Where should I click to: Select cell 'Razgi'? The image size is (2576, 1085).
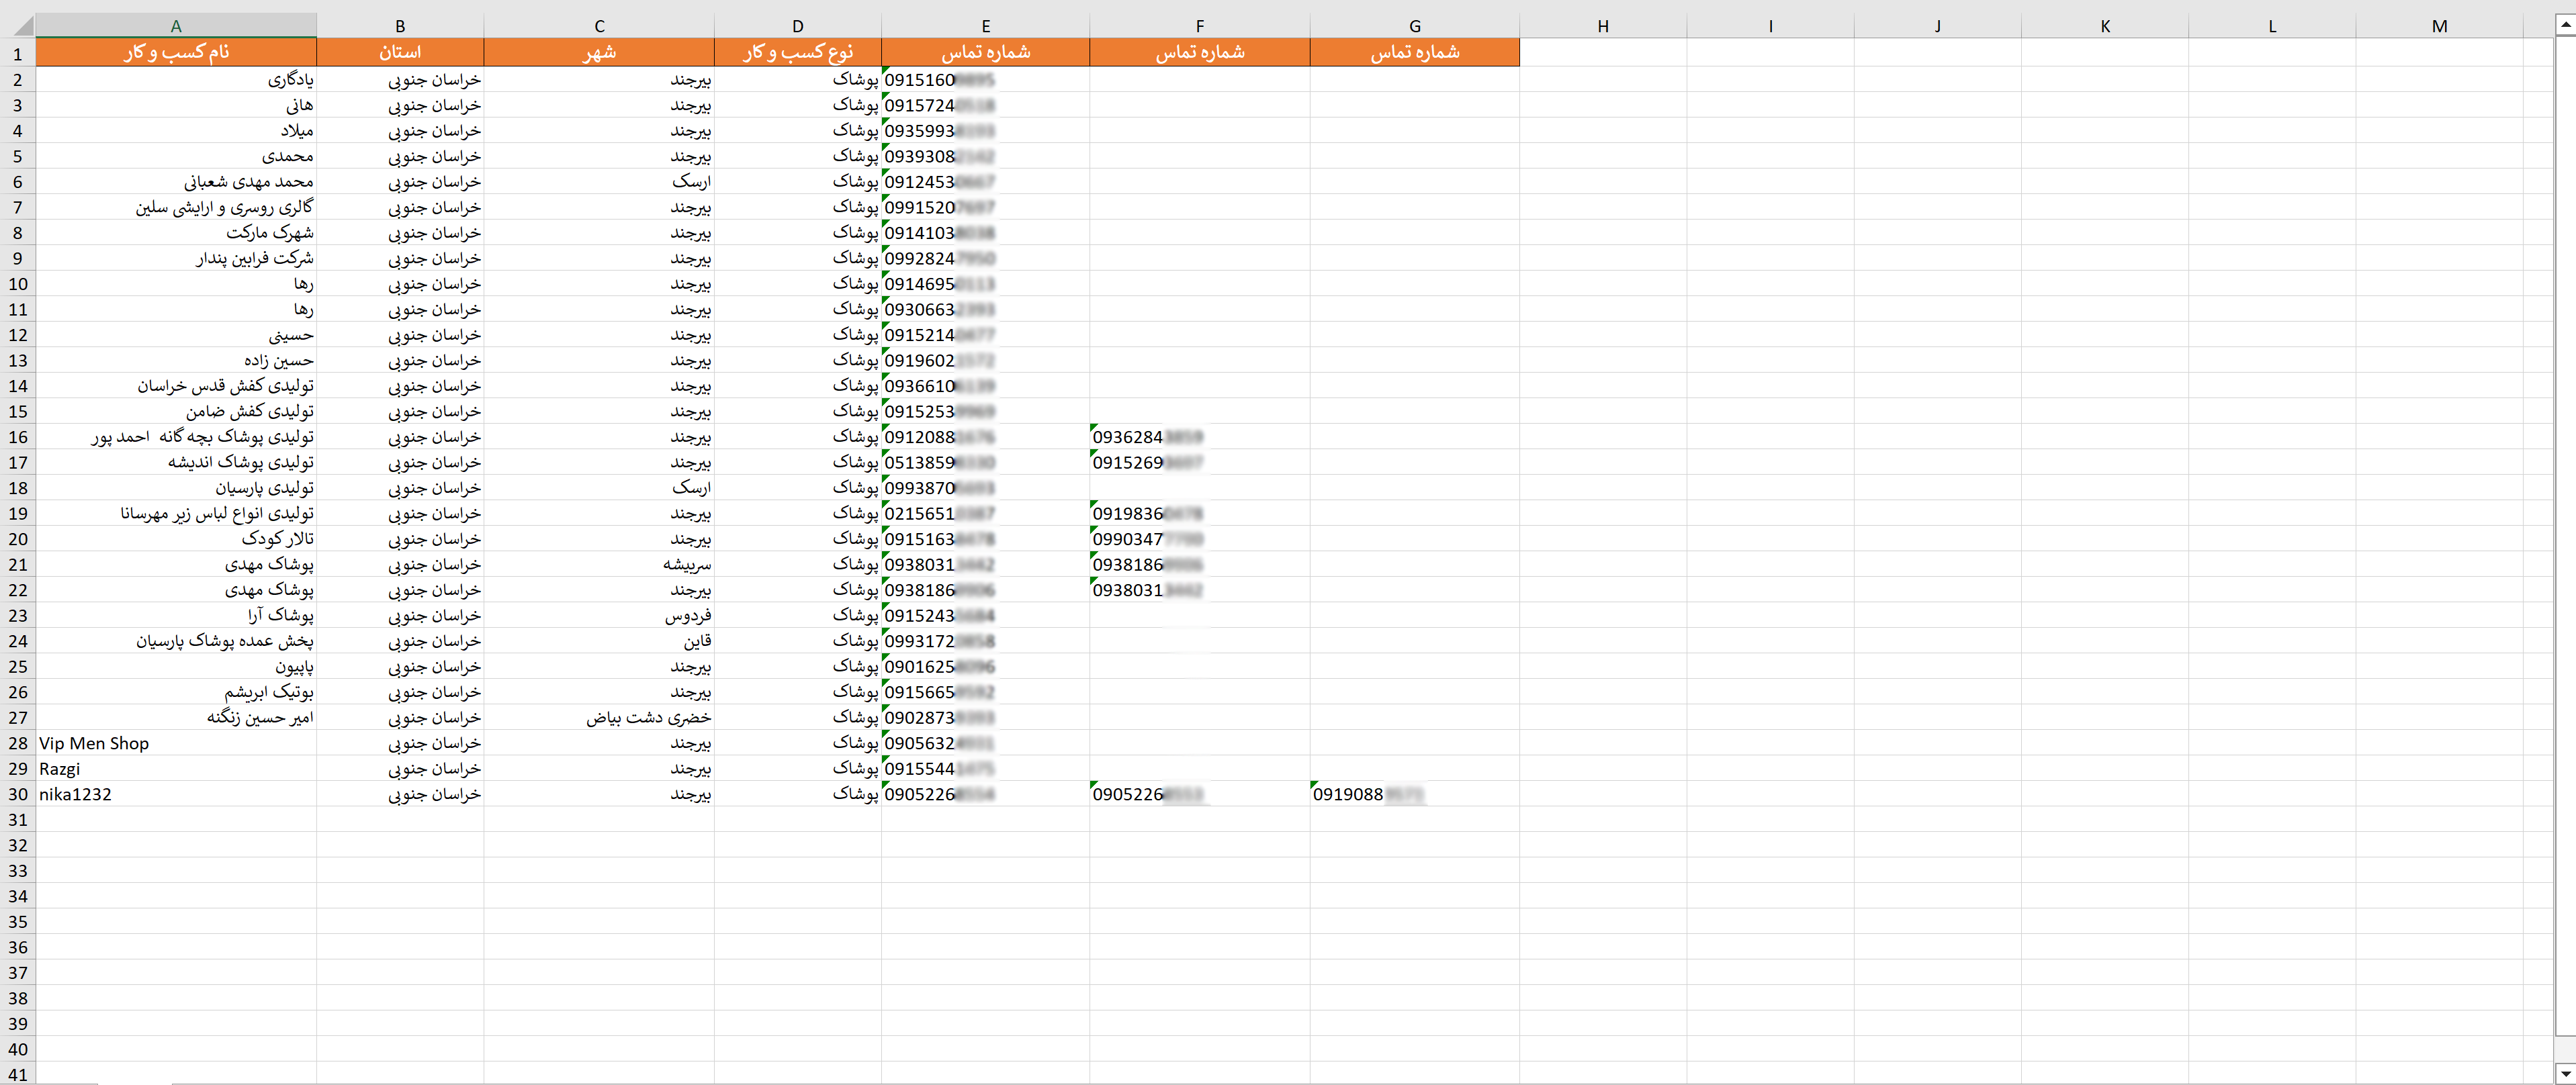pyautogui.click(x=176, y=768)
